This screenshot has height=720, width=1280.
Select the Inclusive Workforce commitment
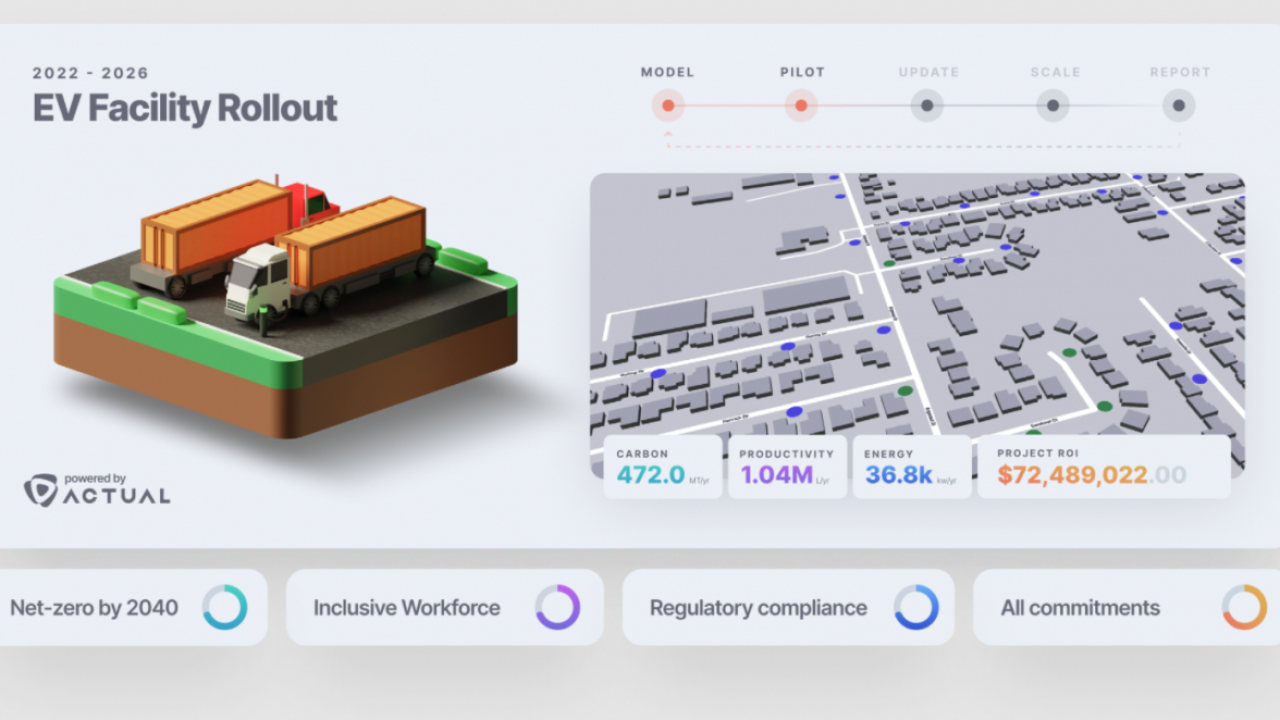[x=445, y=607]
